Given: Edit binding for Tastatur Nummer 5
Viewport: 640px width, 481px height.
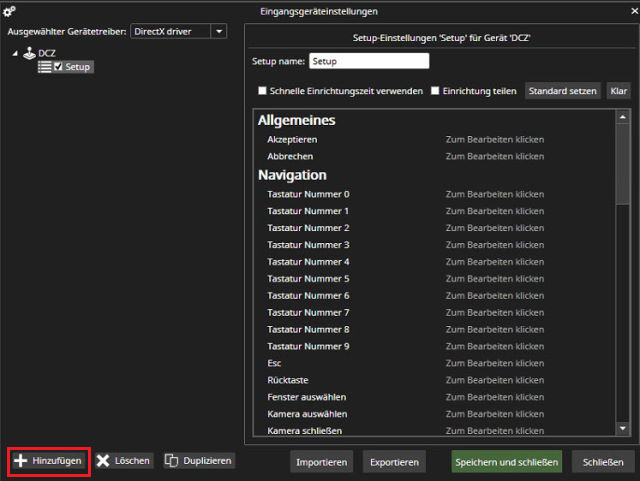Looking at the screenshot, I should click(495, 279).
